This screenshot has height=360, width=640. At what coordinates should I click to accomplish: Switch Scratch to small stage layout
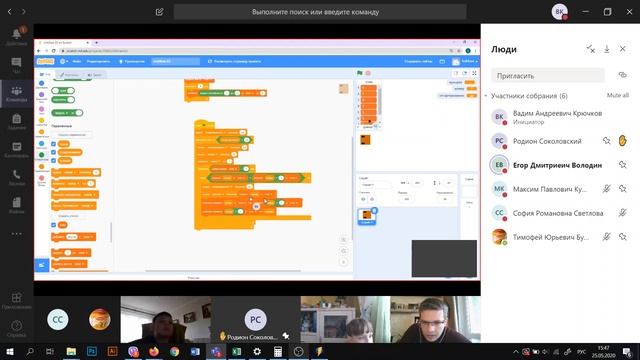[456, 73]
